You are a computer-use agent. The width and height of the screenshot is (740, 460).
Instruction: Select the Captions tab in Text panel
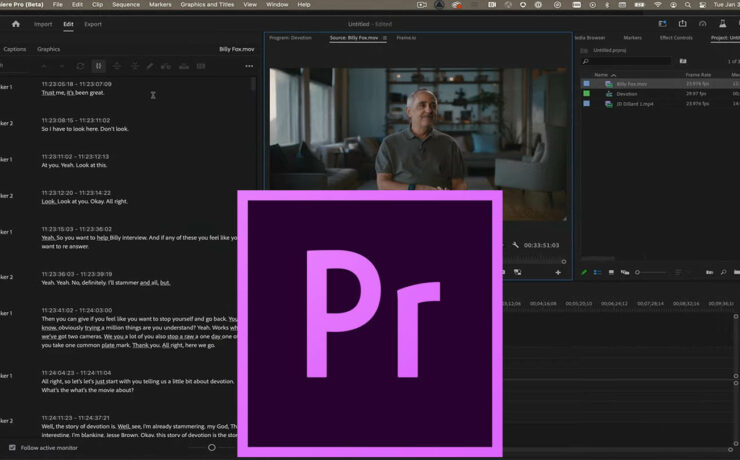[15, 49]
